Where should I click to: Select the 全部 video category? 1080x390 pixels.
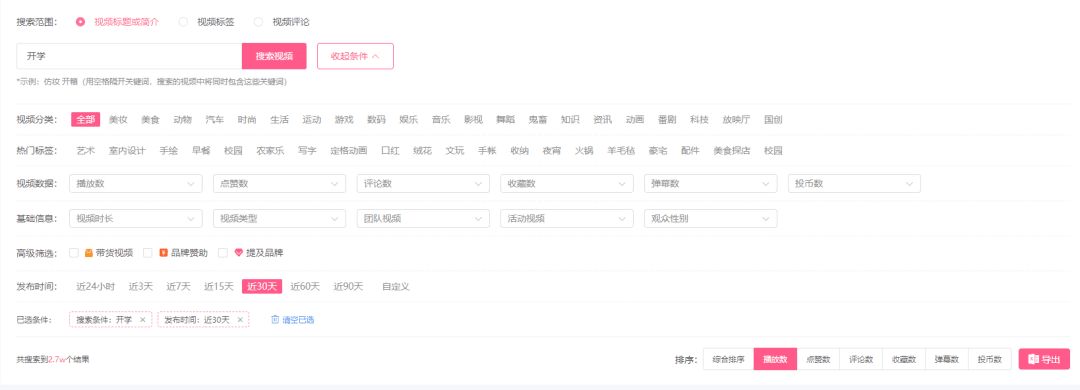coord(85,119)
